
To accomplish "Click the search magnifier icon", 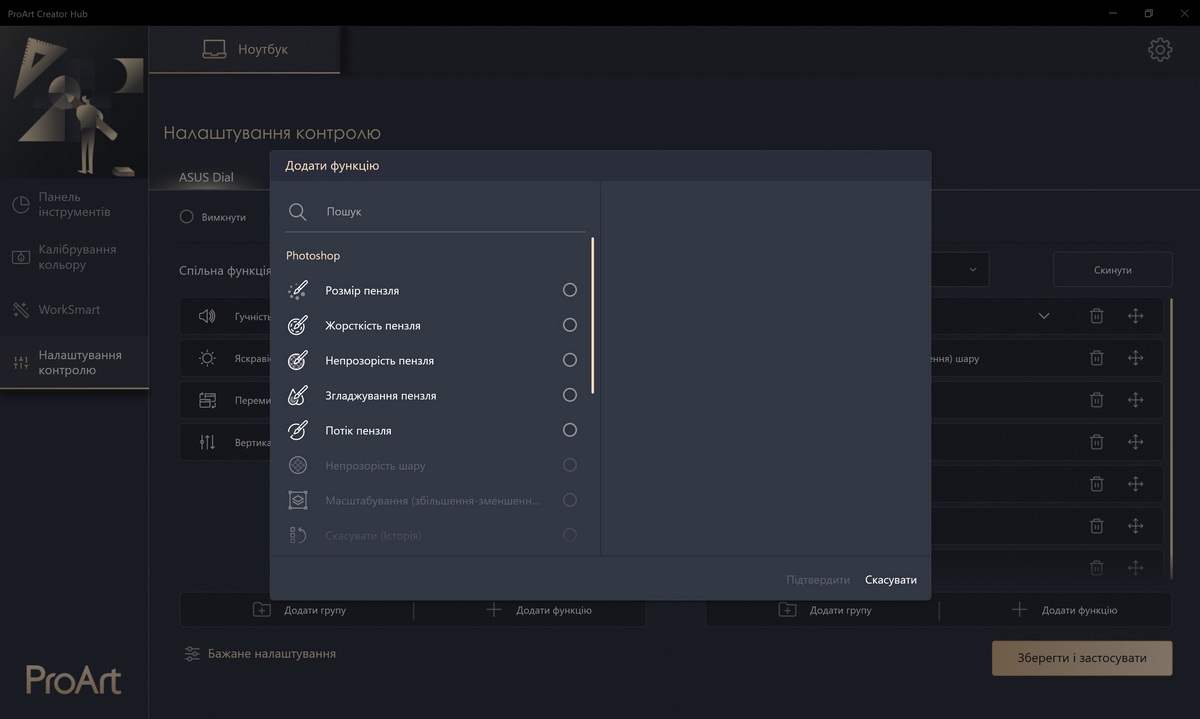I will pyautogui.click(x=297, y=212).
